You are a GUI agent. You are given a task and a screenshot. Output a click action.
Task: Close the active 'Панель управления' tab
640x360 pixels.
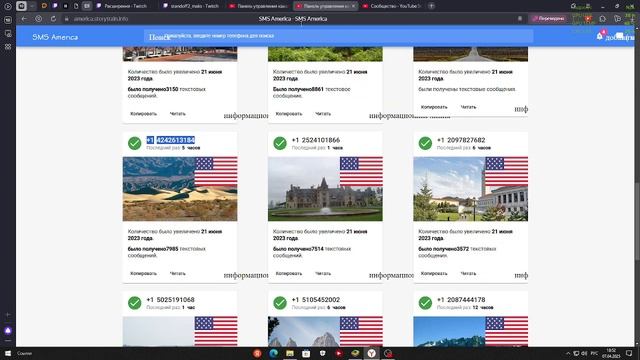pos(353,6)
